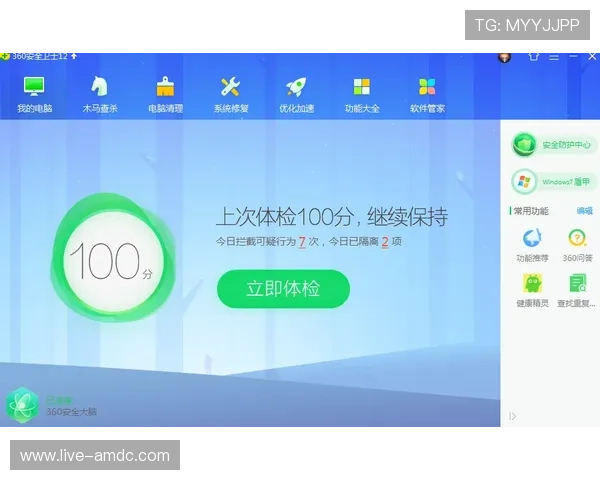Click intercepted count number 7

coord(302,242)
